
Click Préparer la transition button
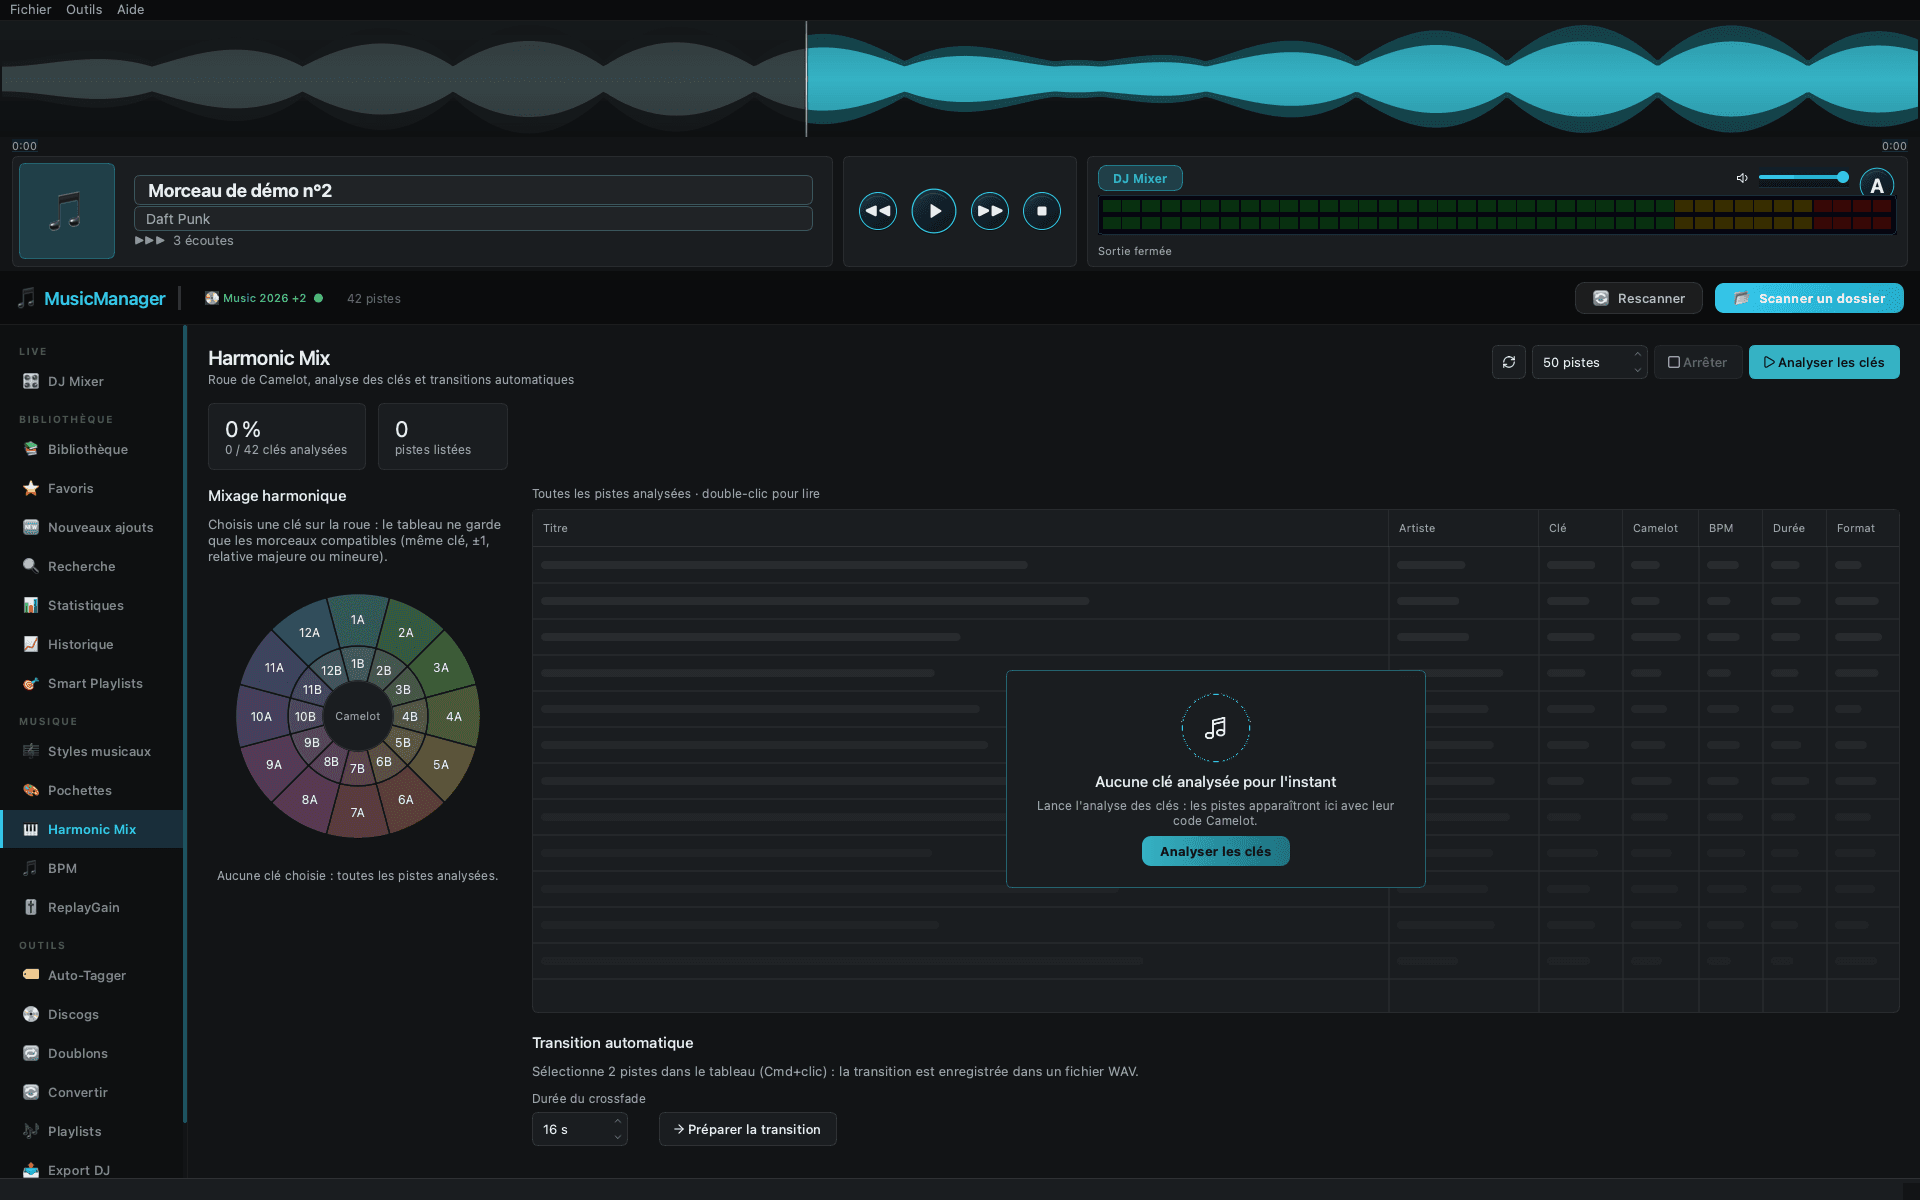747,1129
